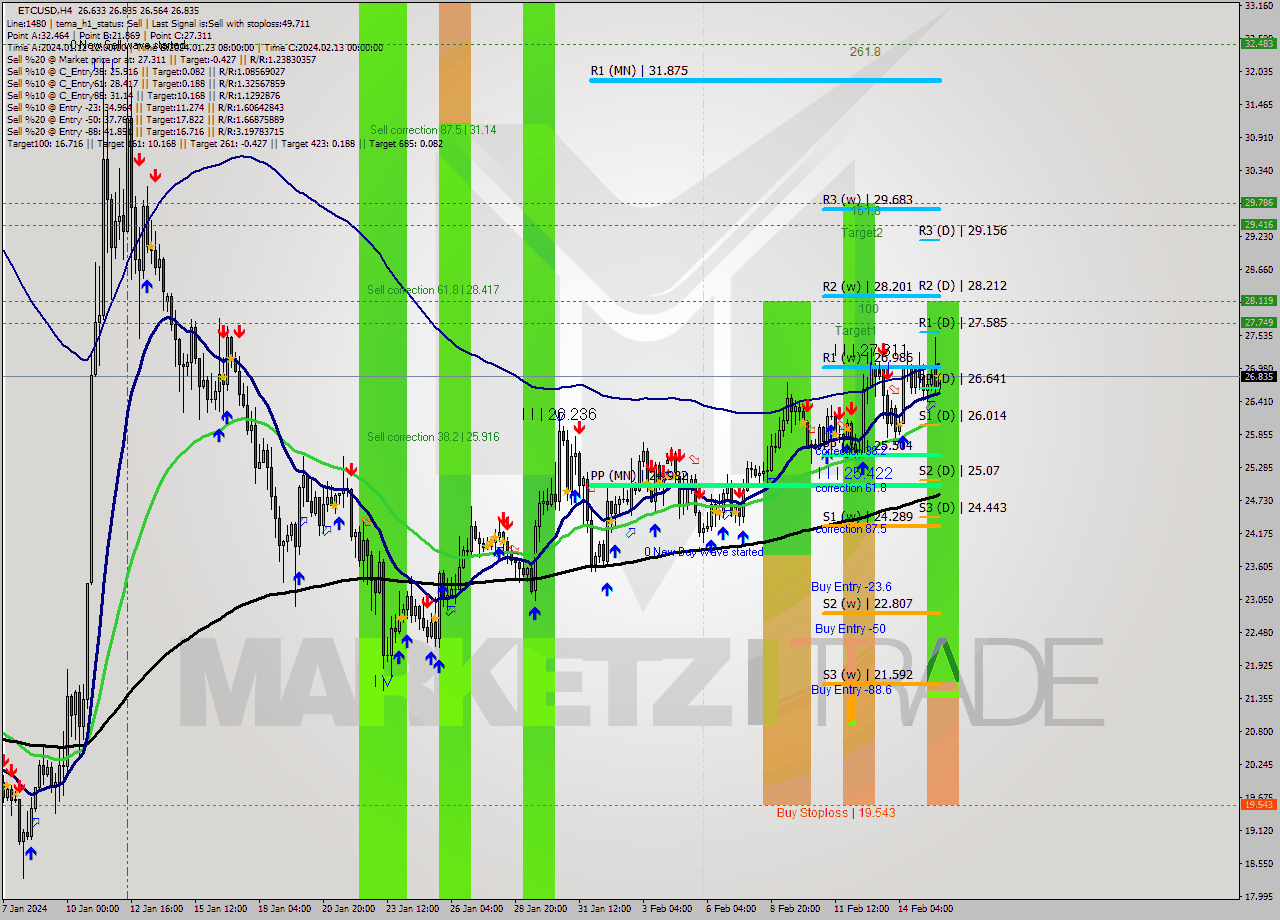Screen dimensions: 1280x920
Task: Click the green 29.786 price tag
Action: [1258, 202]
